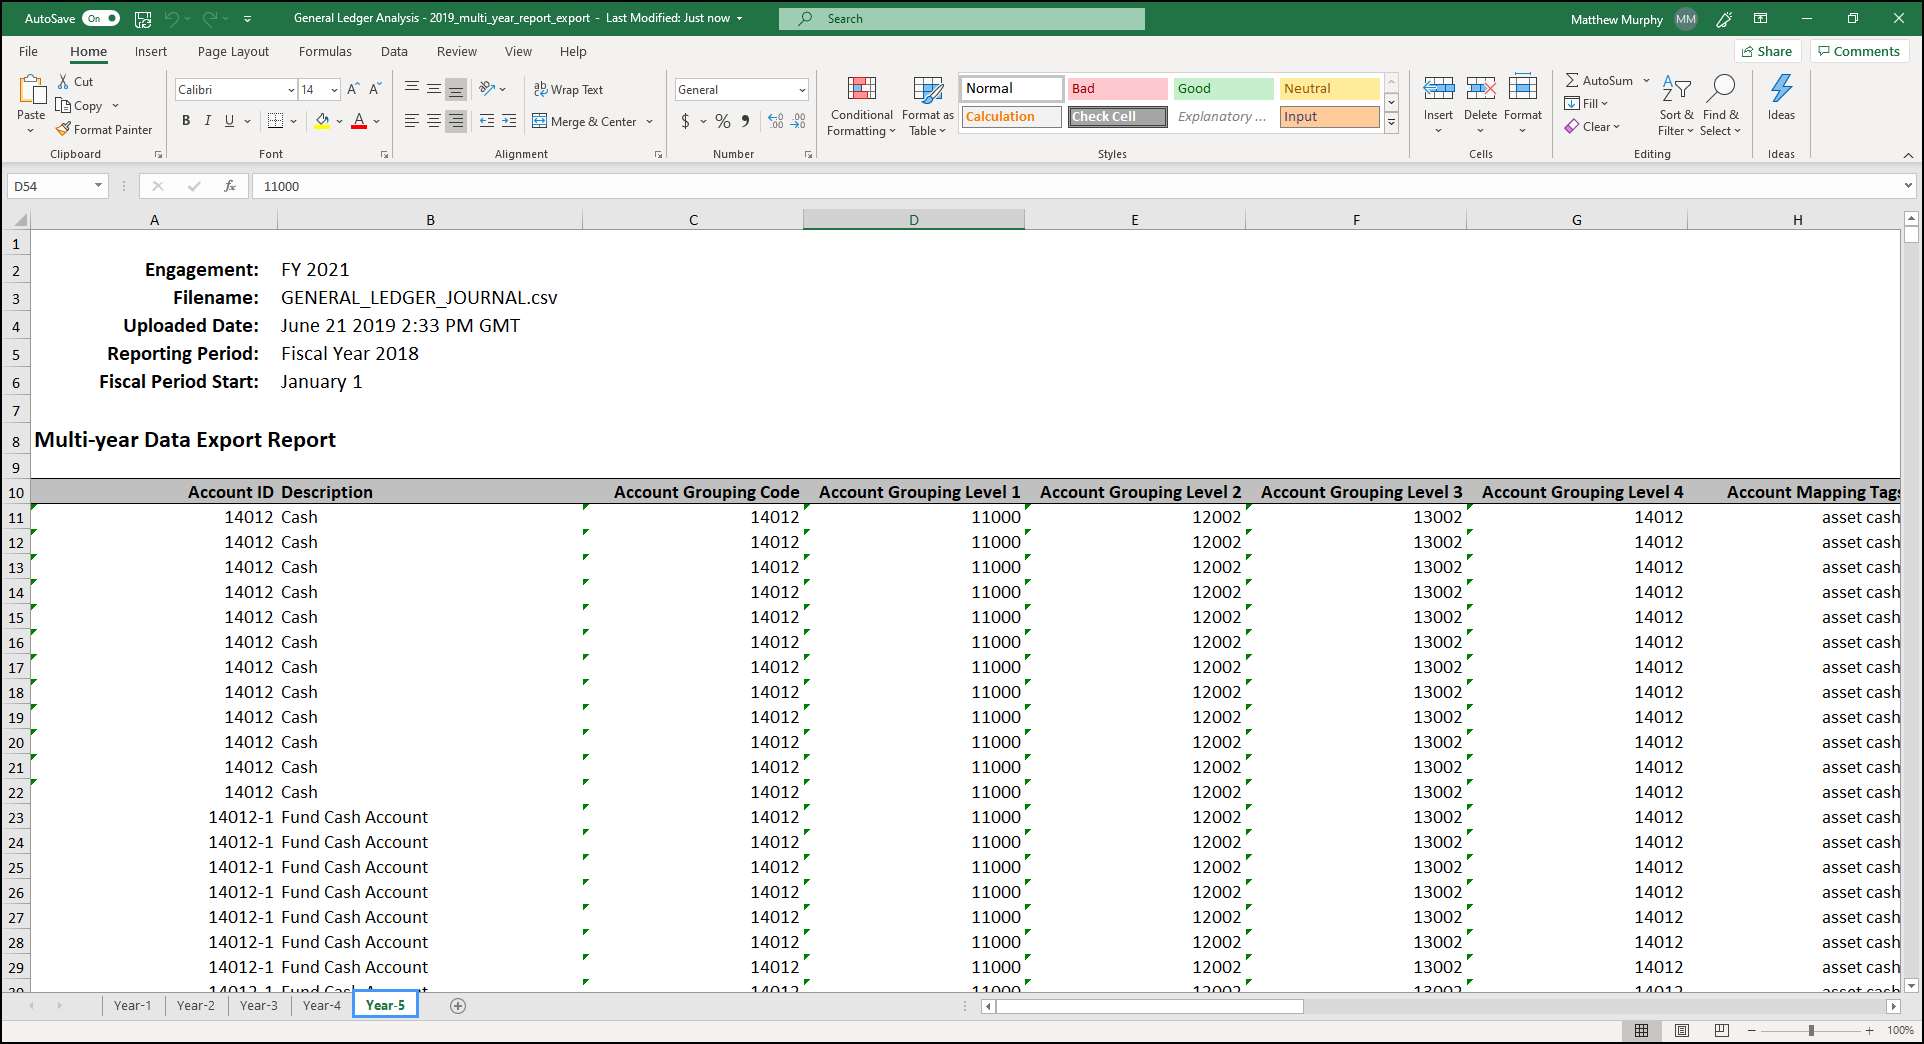
Task: Apply the Check Cell style
Action: (1117, 116)
